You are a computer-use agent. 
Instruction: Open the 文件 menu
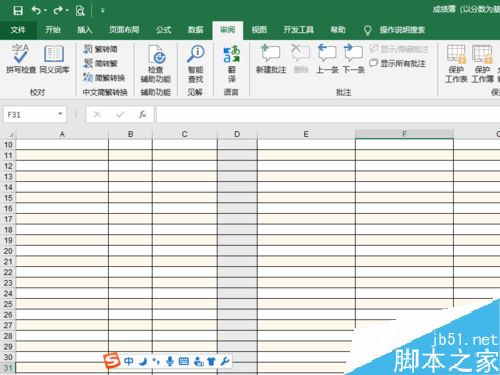(18, 30)
